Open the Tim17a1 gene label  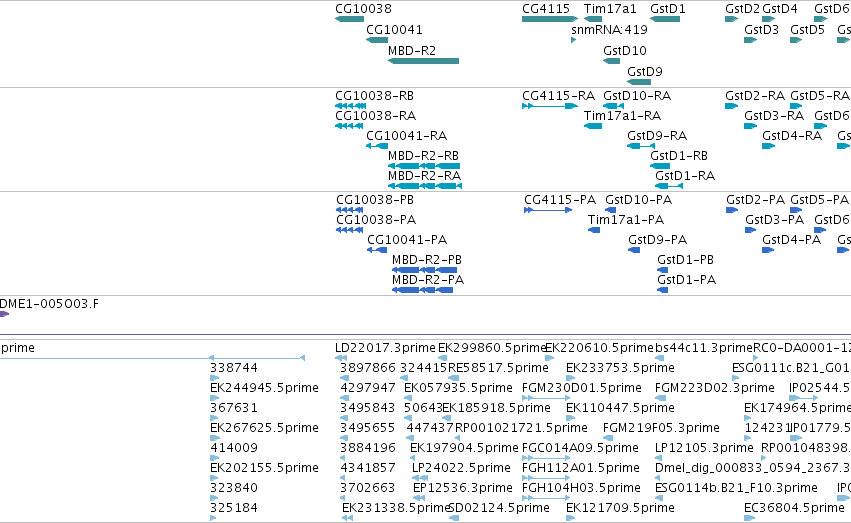point(610,9)
